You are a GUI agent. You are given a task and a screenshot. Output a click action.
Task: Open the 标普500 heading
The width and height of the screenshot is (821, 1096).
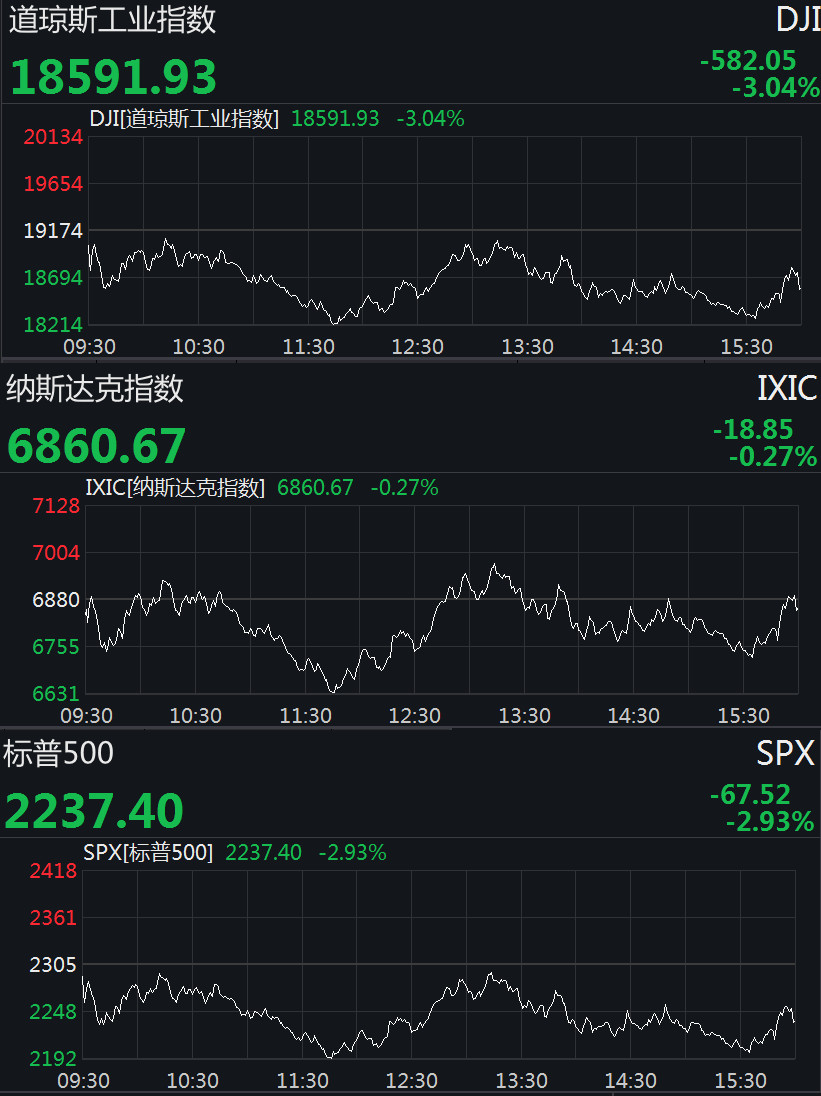click(58, 754)
